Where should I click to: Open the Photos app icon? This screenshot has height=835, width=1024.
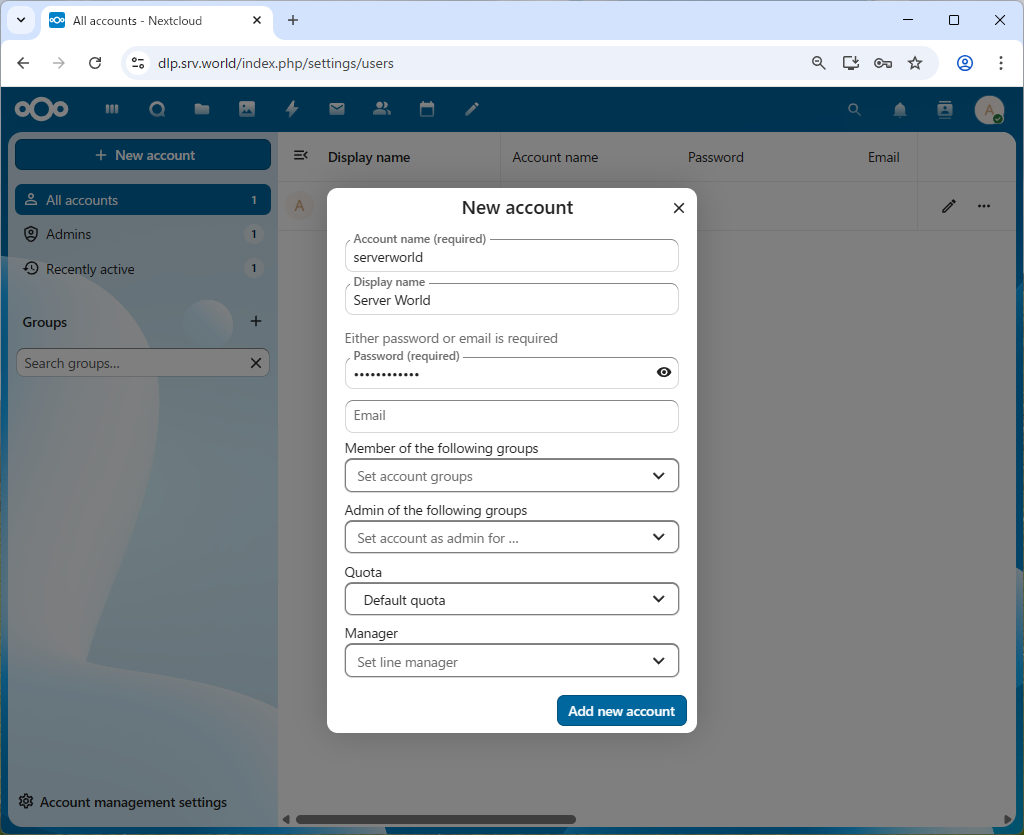click(247, 109)
